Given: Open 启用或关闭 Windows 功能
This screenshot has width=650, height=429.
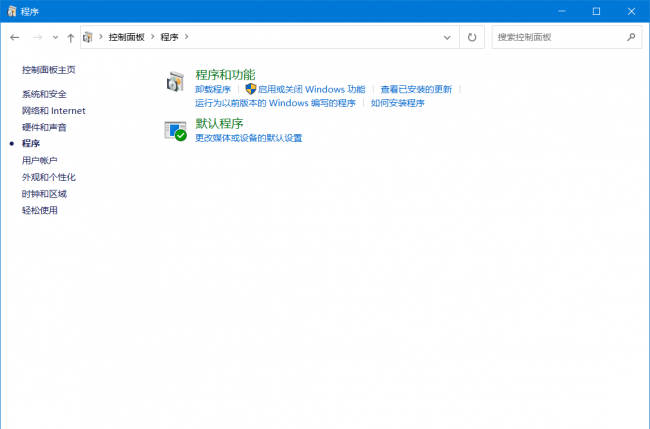Looking at the screenshot, I should pos(312,89).
